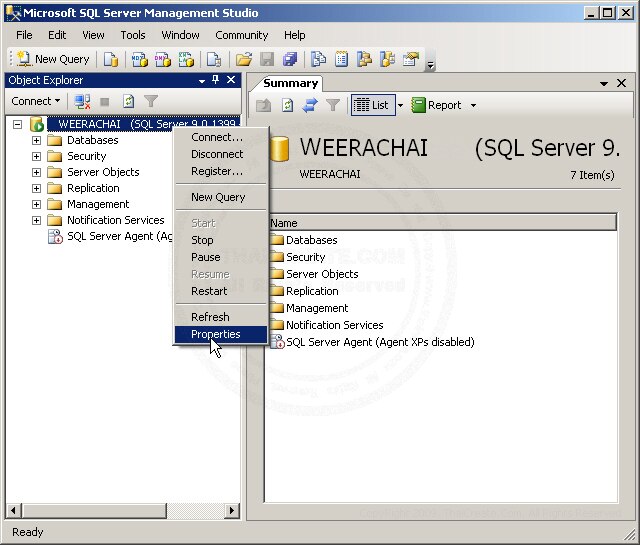
Task: Choose Connect... from context menu
Action: coord(220,137)
